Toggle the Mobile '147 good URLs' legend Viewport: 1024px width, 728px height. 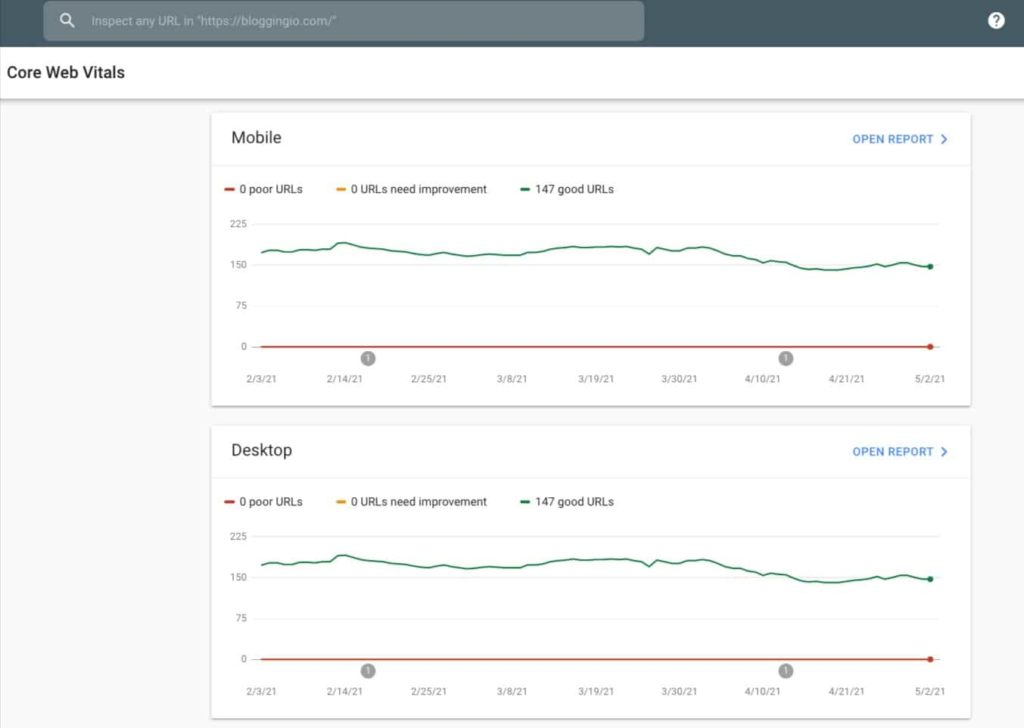click(567, 189)
